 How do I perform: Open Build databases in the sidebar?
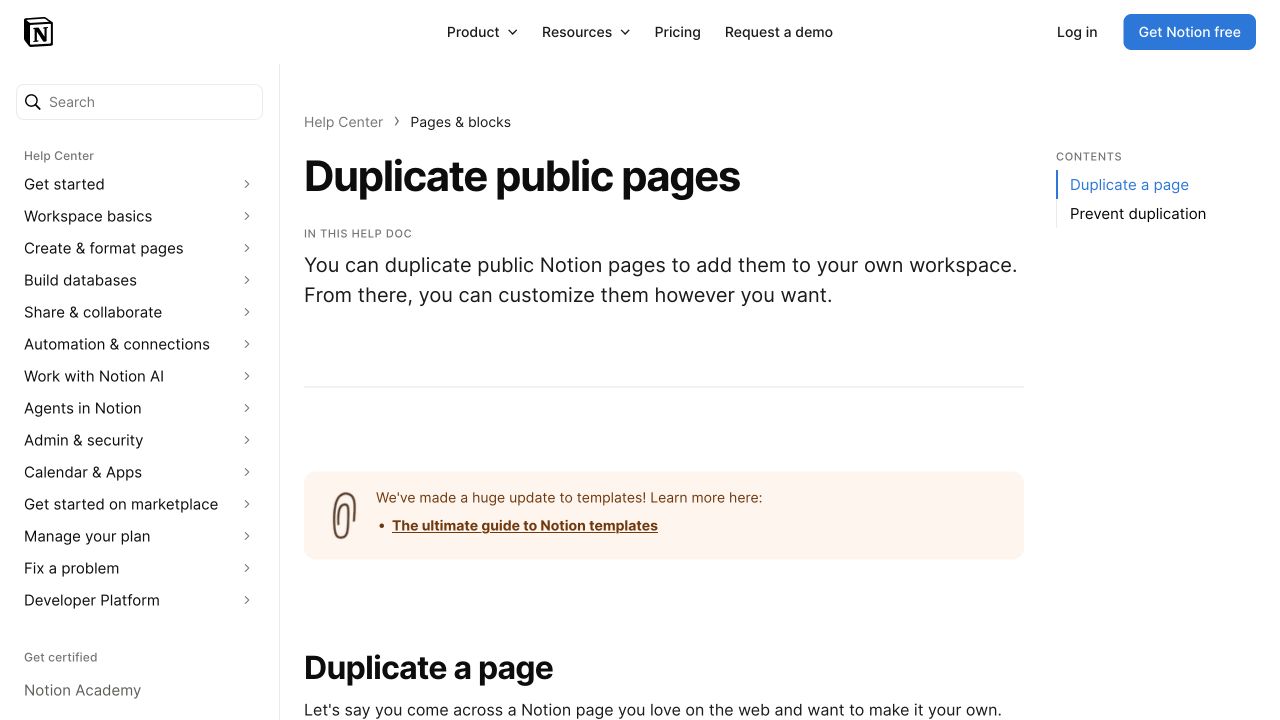coord(80,280)
